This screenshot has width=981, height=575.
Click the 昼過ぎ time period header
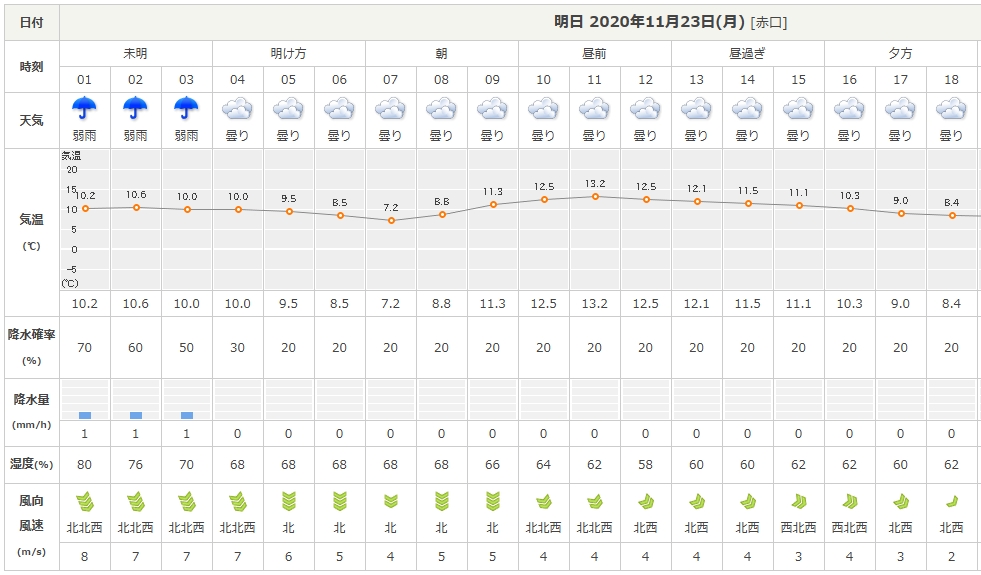747,54
